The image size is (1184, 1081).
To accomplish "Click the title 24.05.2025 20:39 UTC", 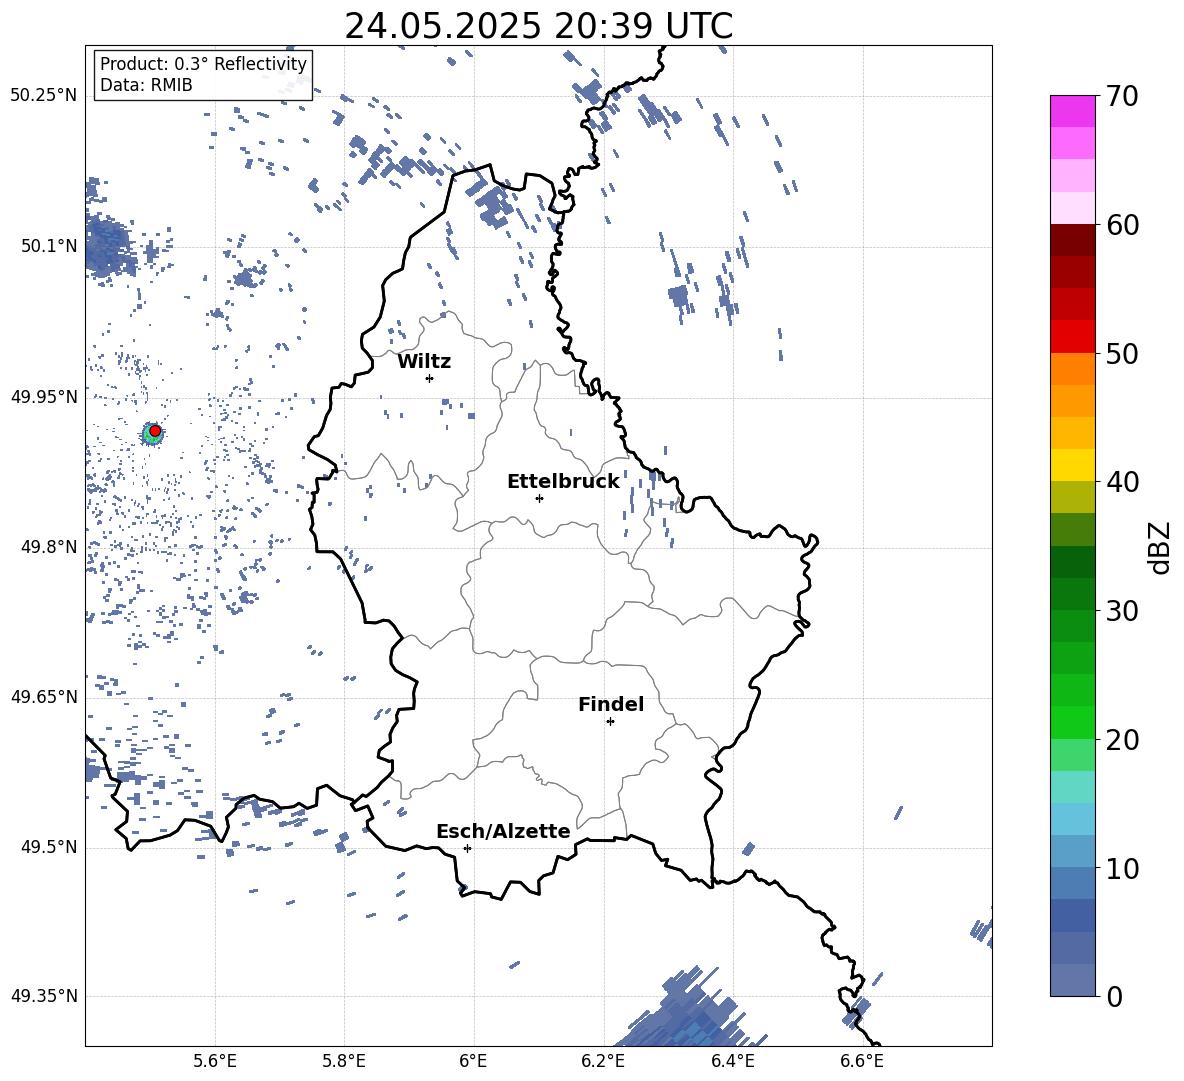I will click(538, 26).
